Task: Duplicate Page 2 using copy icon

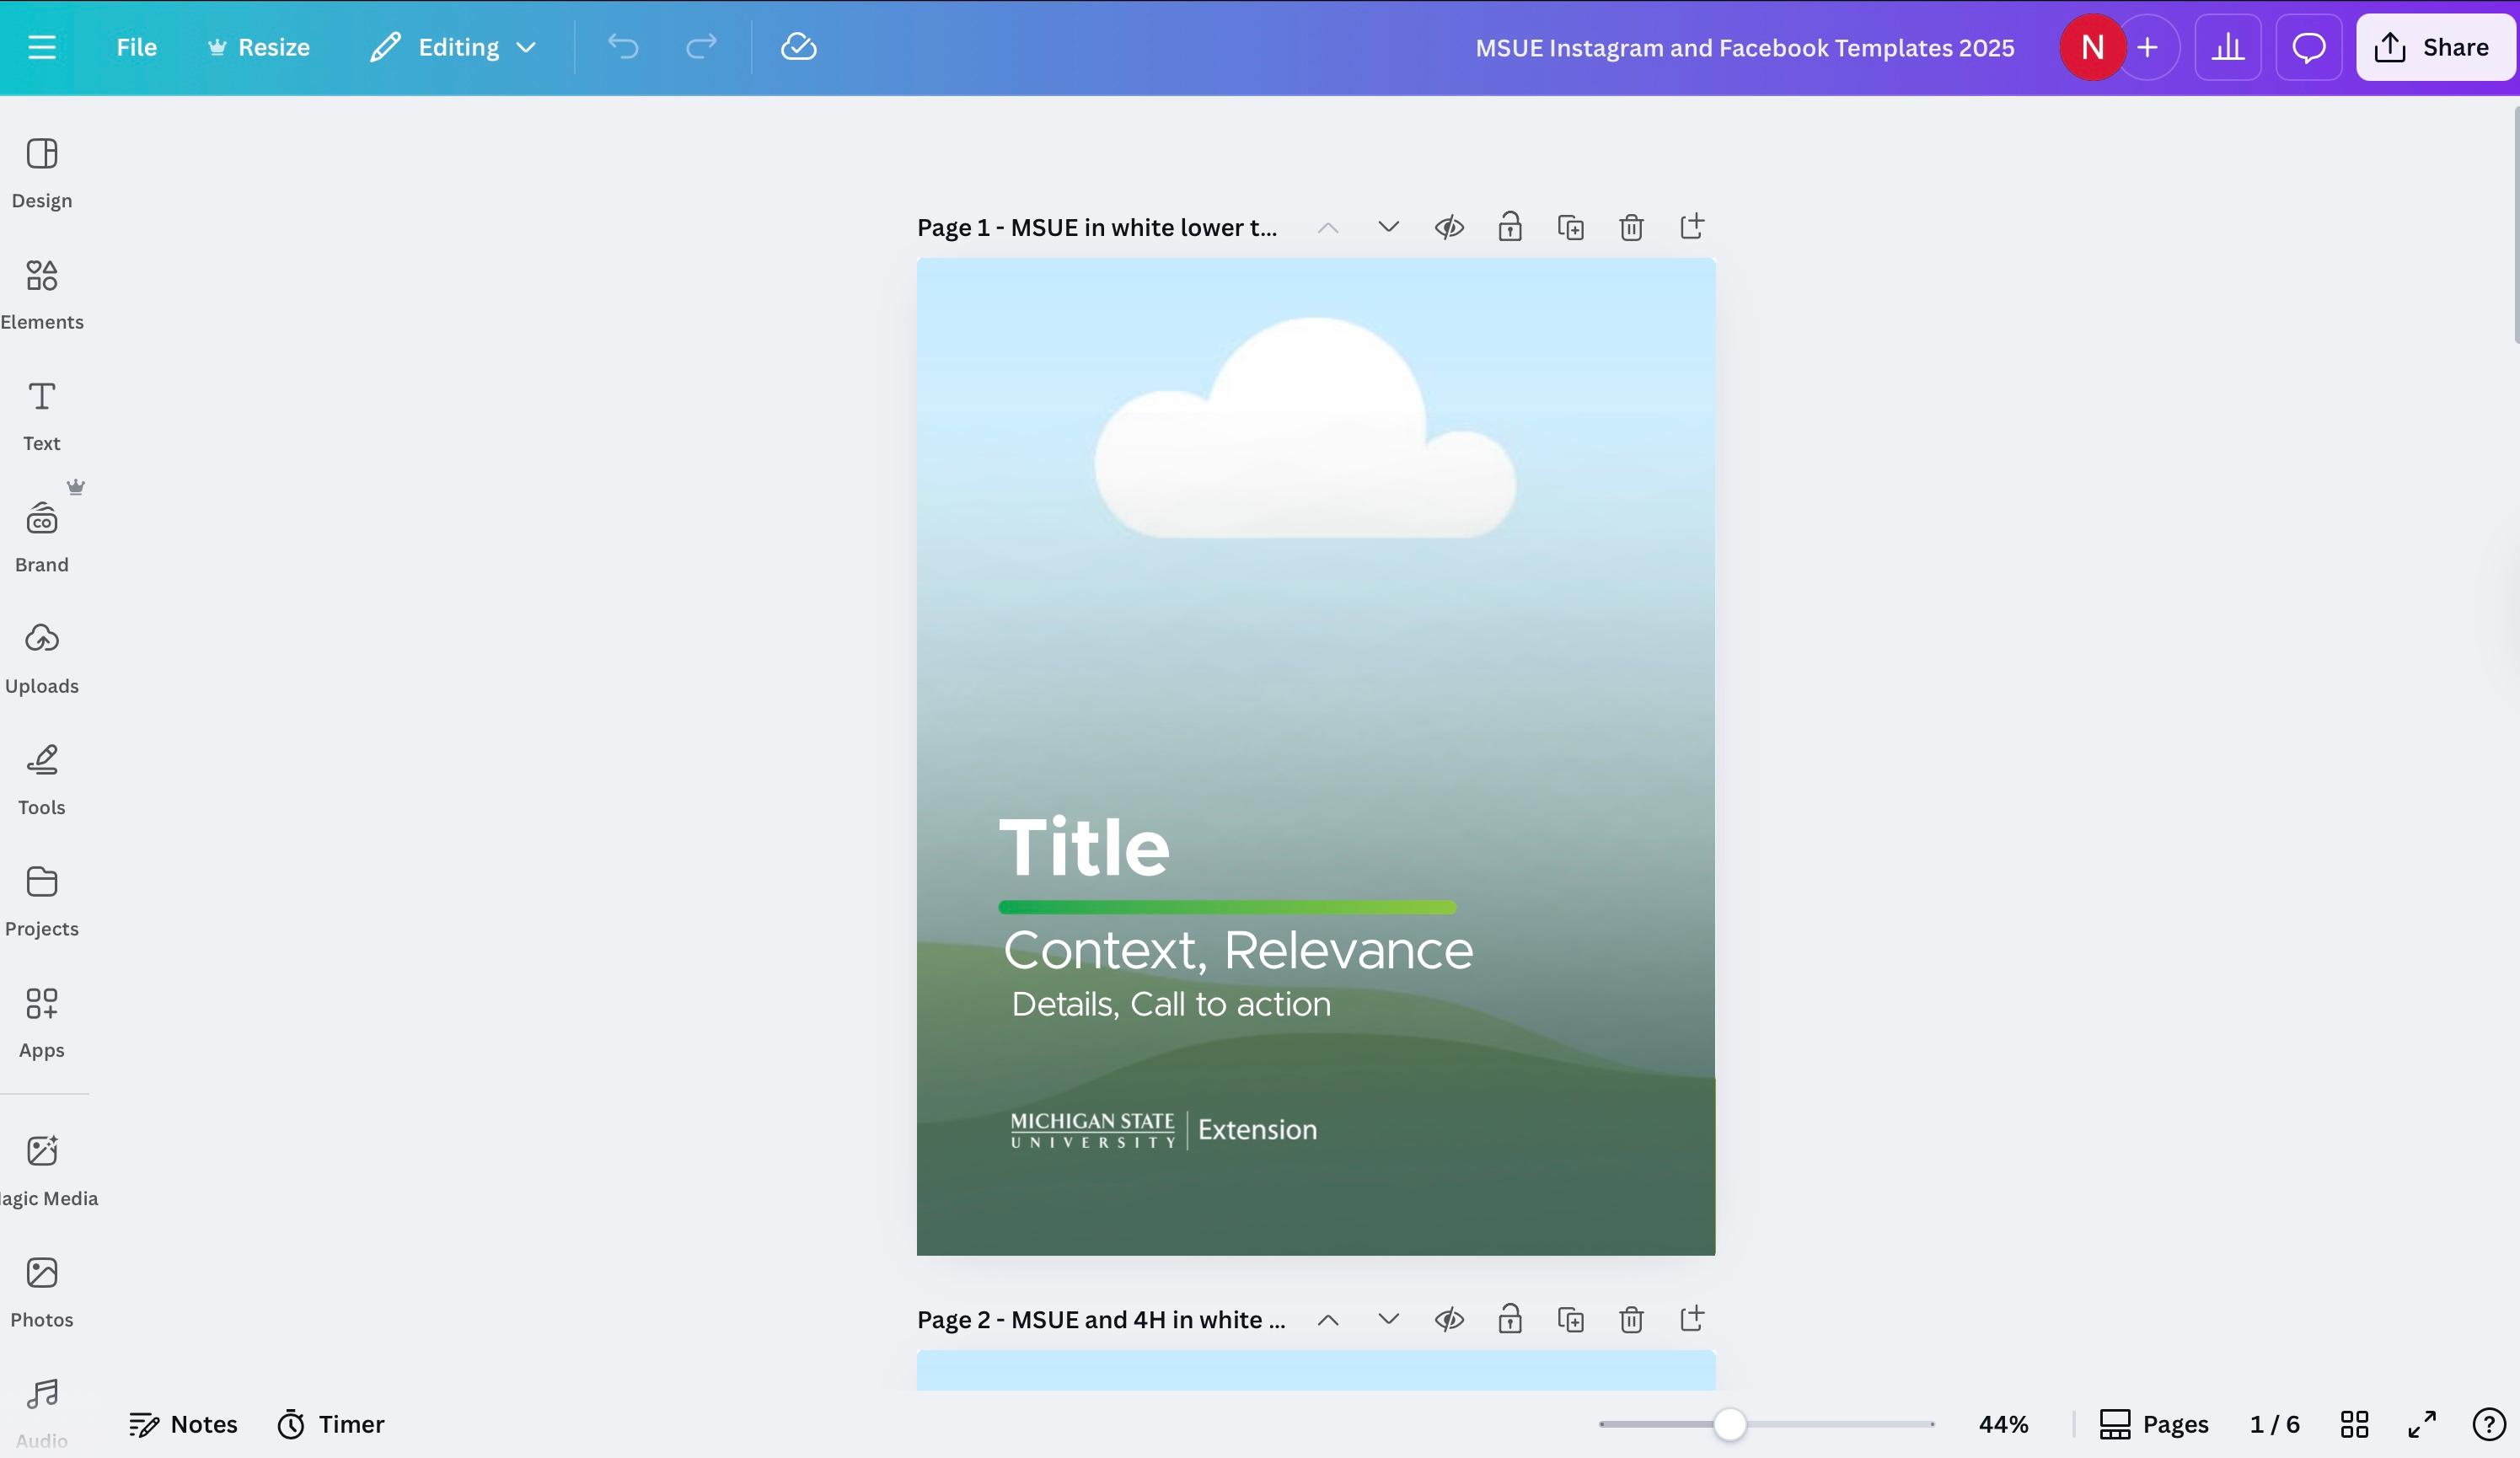Action: (1570, 1319)
